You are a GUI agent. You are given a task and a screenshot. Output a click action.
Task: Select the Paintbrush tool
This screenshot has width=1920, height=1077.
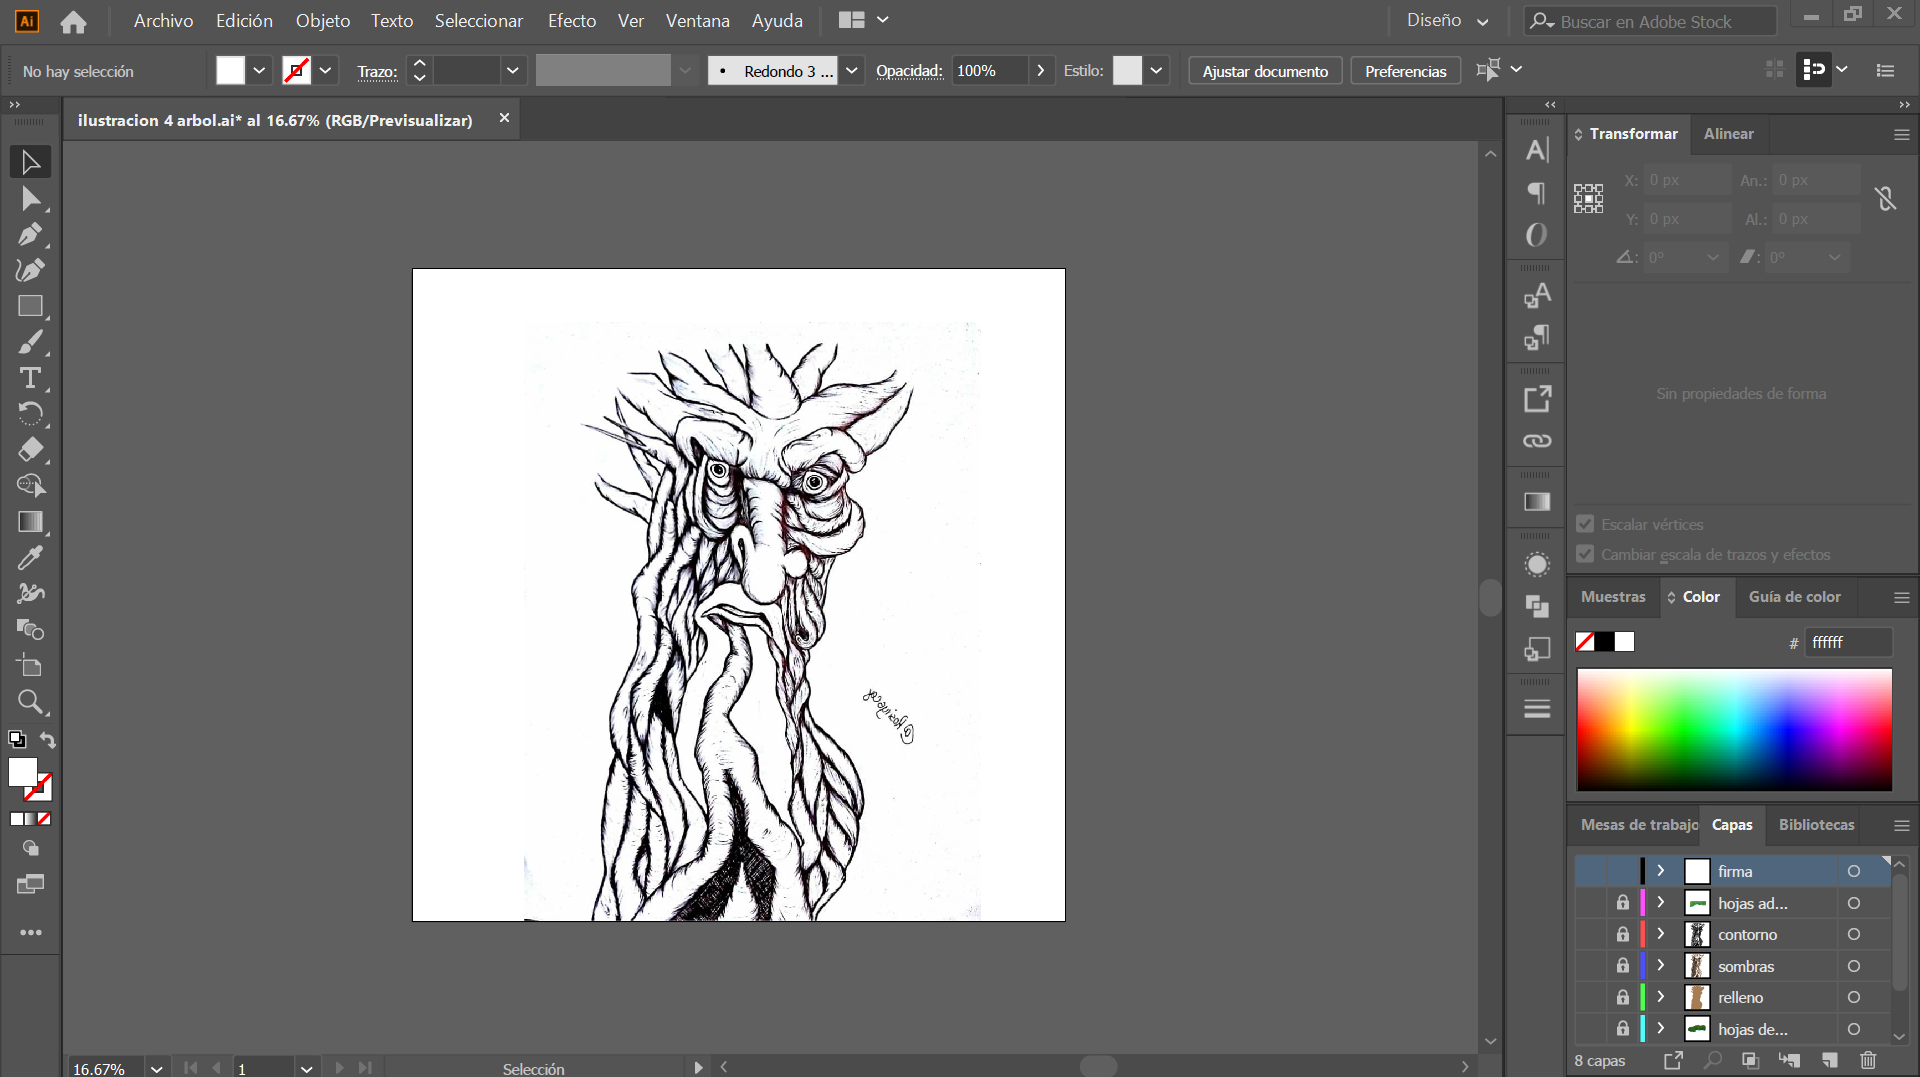30,342
